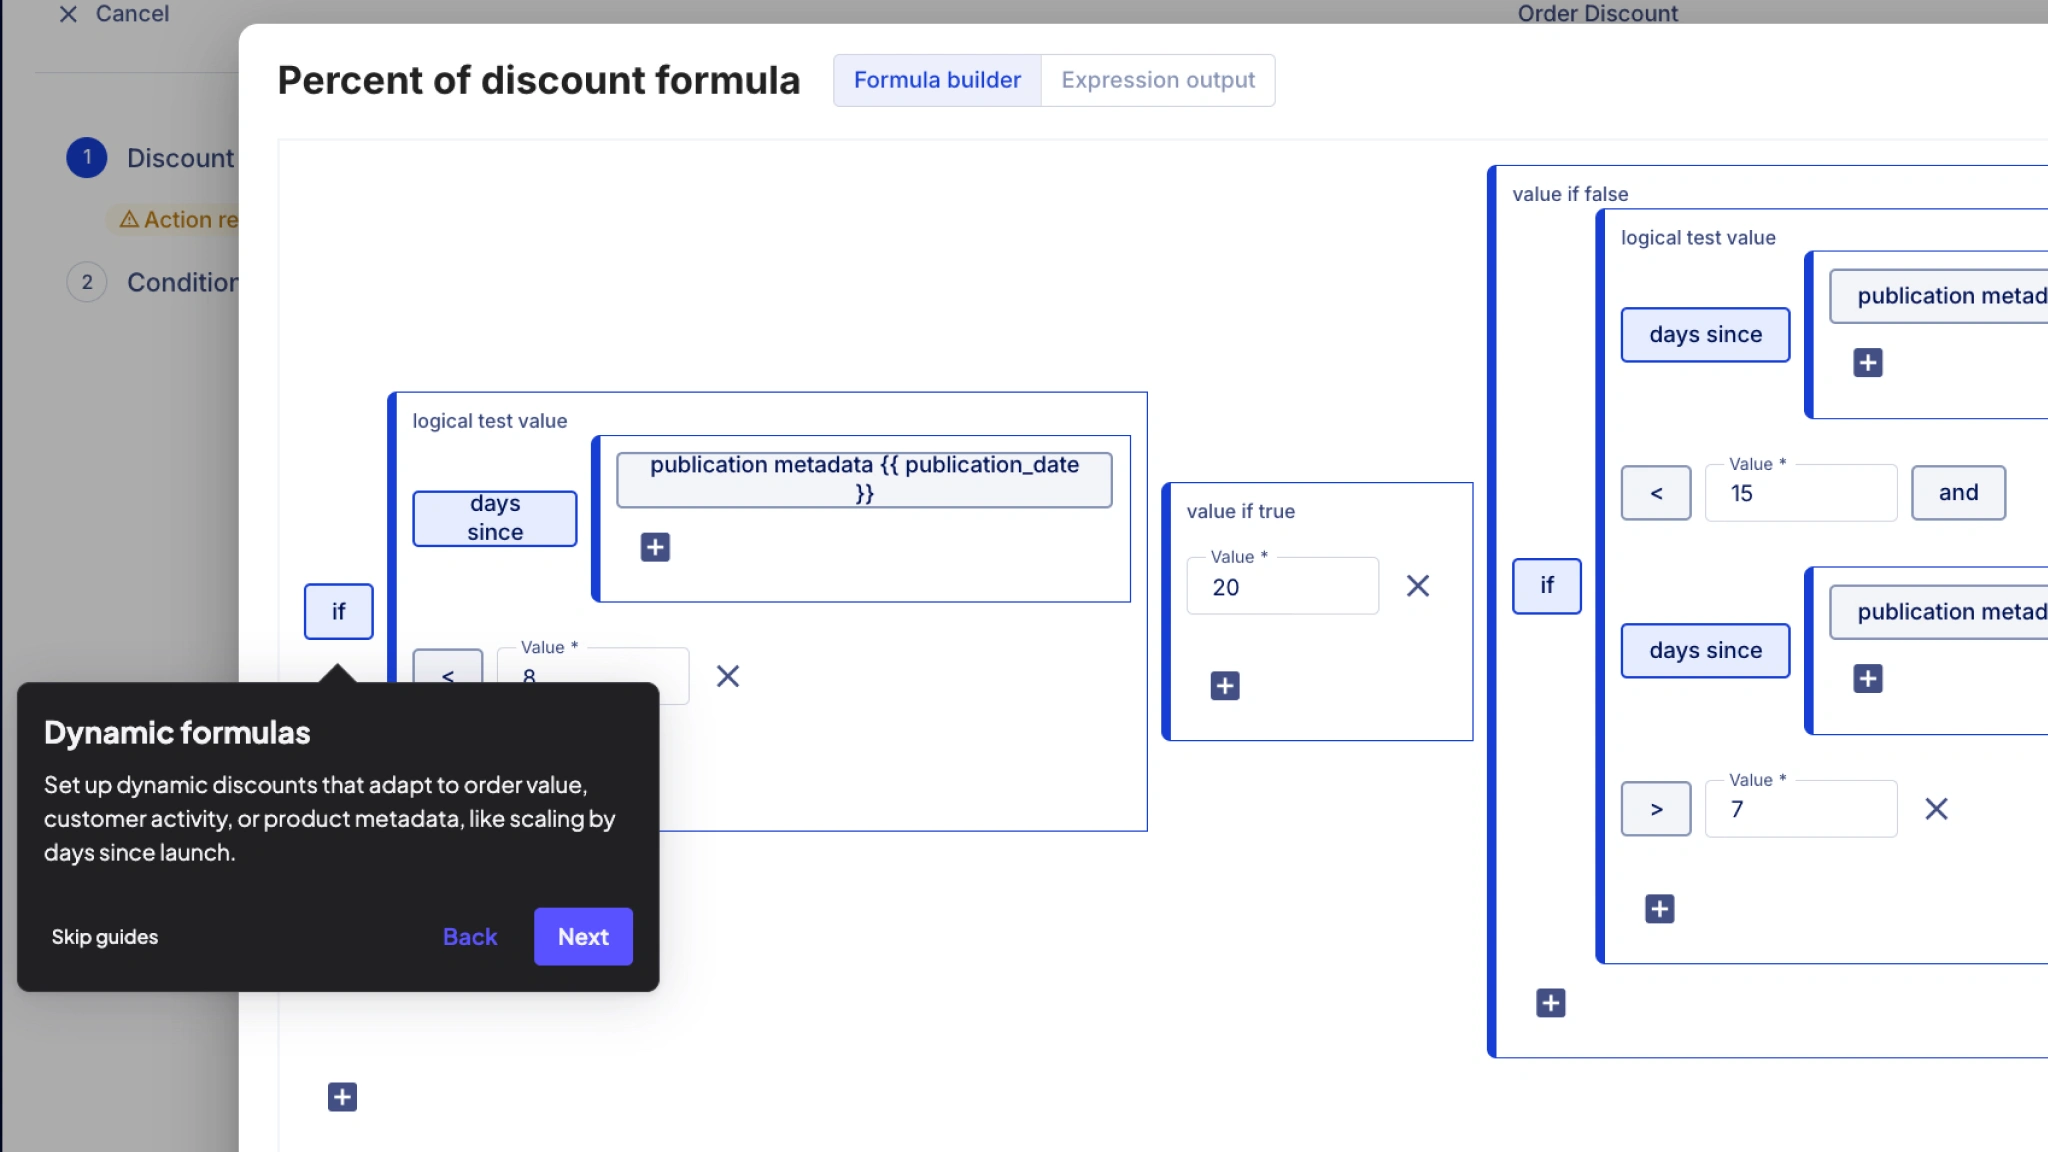Select the Formula builder tab
The image size is (2048, 1152).
[x=936, y=80]
